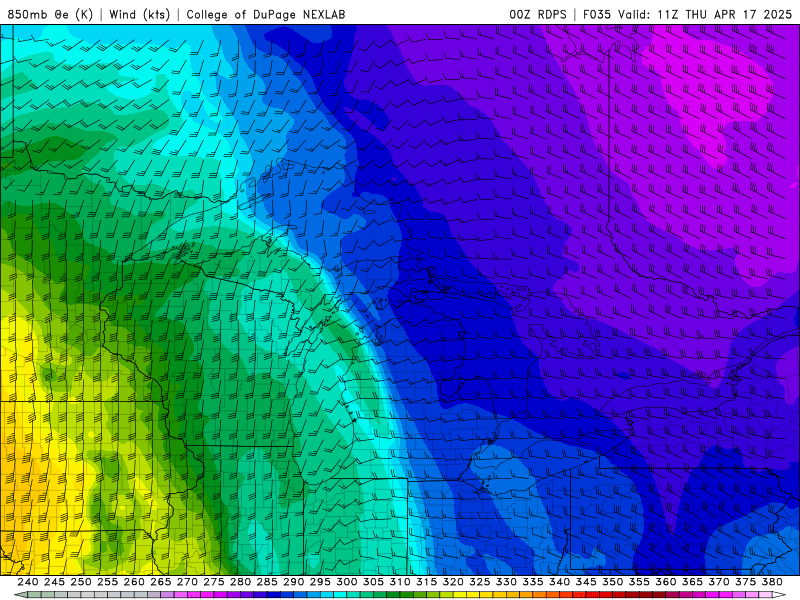Click the 340 value on the color scale

click(559, 582)
